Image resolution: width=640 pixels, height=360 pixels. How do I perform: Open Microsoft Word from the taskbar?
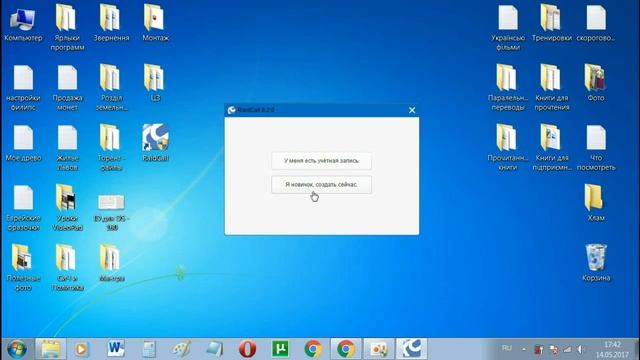point(116,349)
